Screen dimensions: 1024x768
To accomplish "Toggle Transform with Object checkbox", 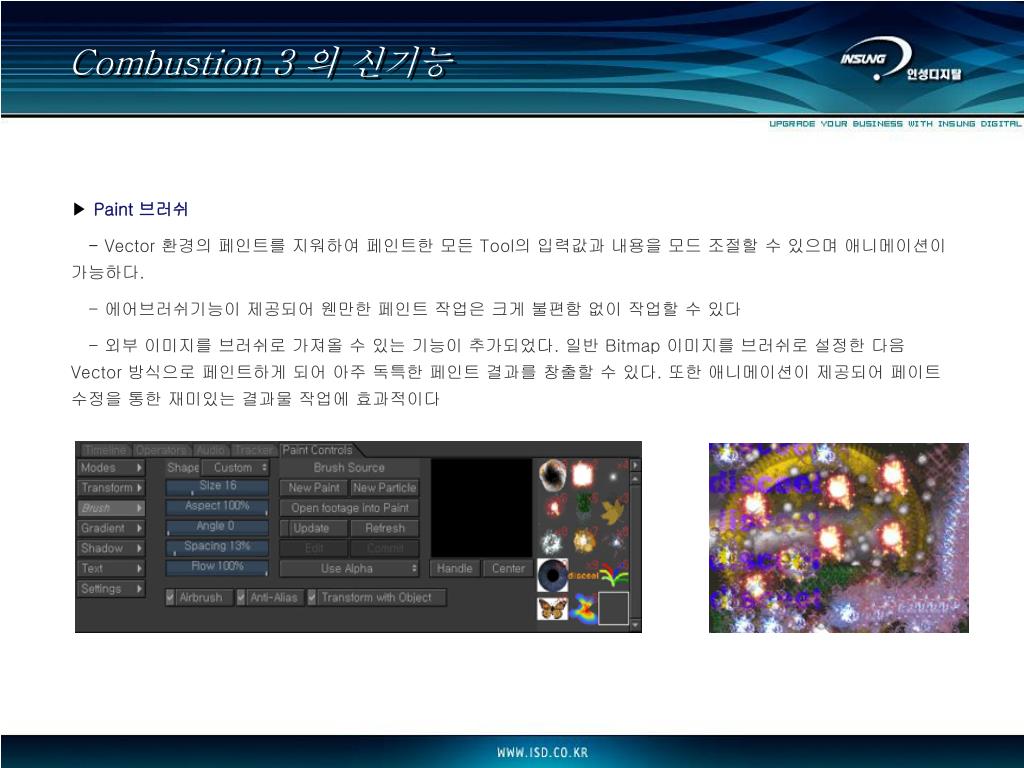I will pyautogui.click(x=312, y=597).
